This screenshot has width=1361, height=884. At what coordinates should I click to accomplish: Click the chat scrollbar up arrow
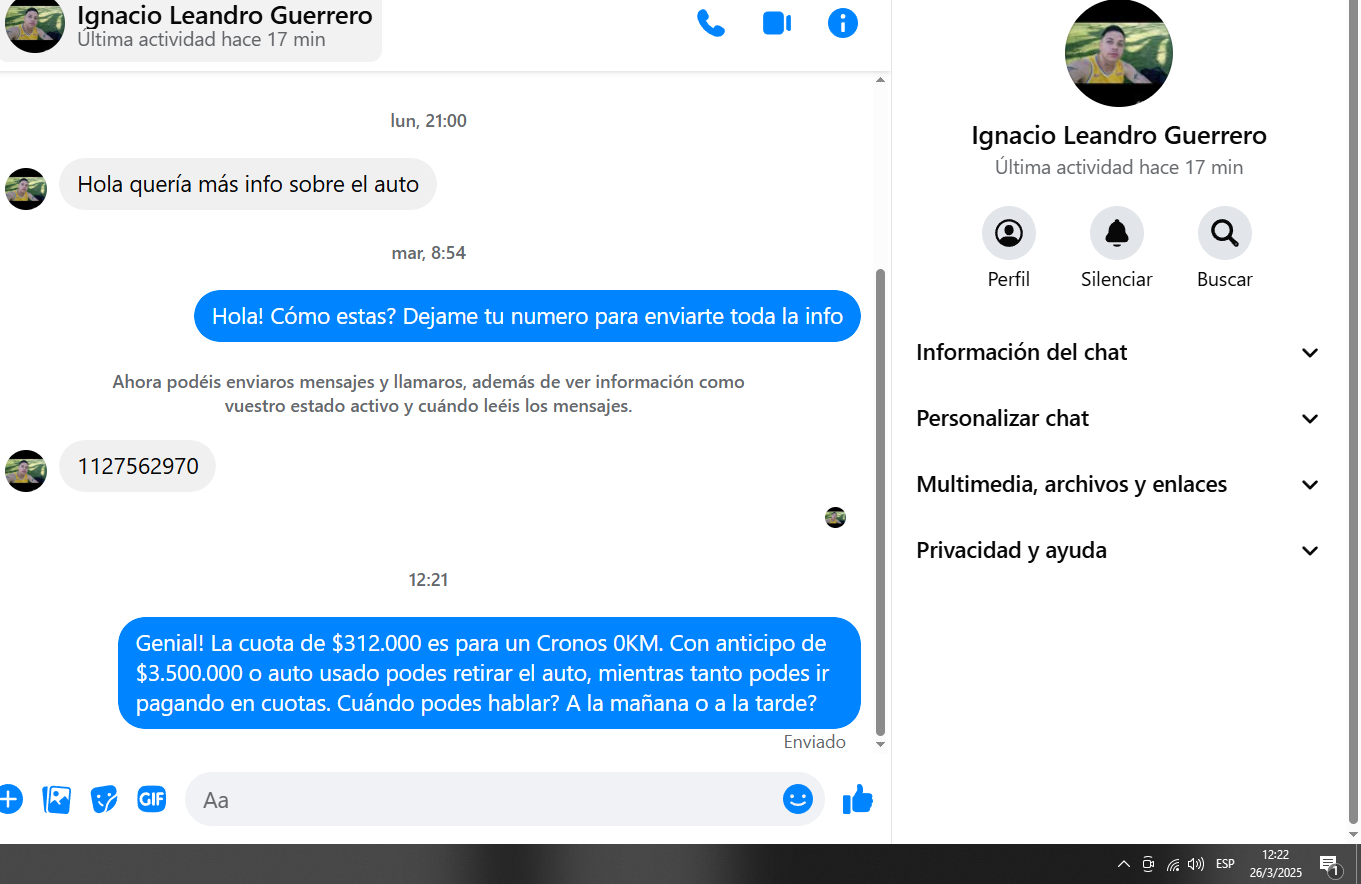point(881,79)
